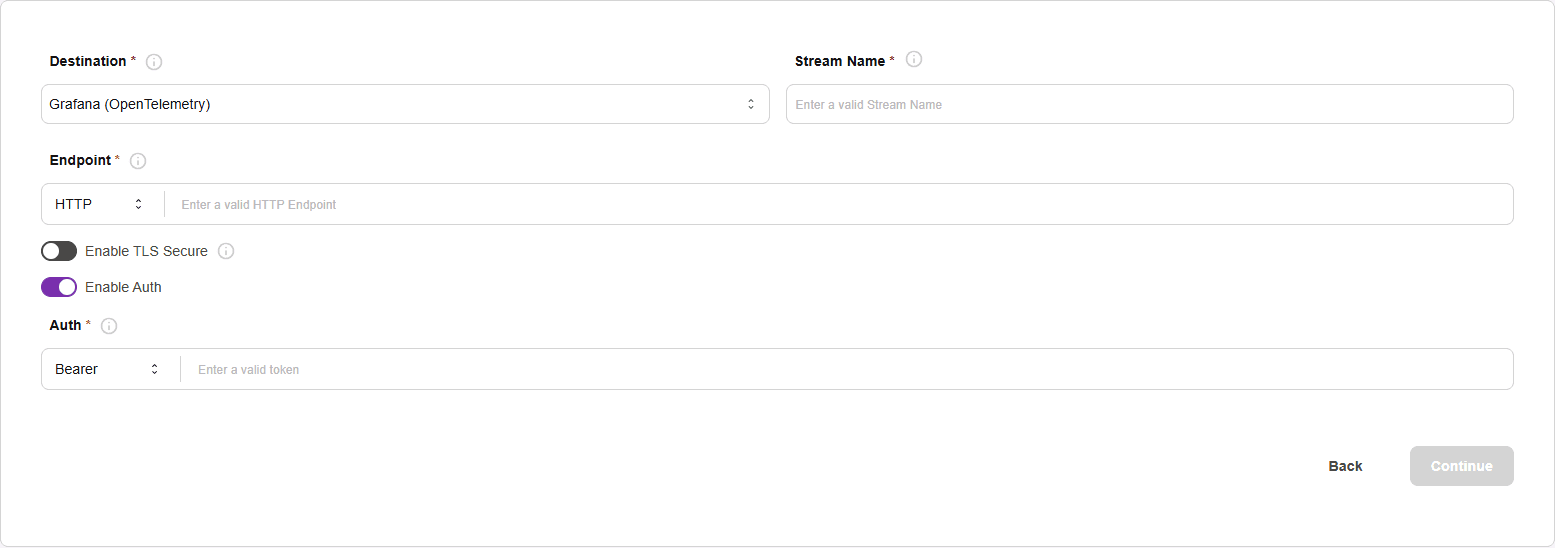Show the Endpoint field info tooltip icon
The height and width of the screenshot is (548, 1555).
[x=138, y=161]
